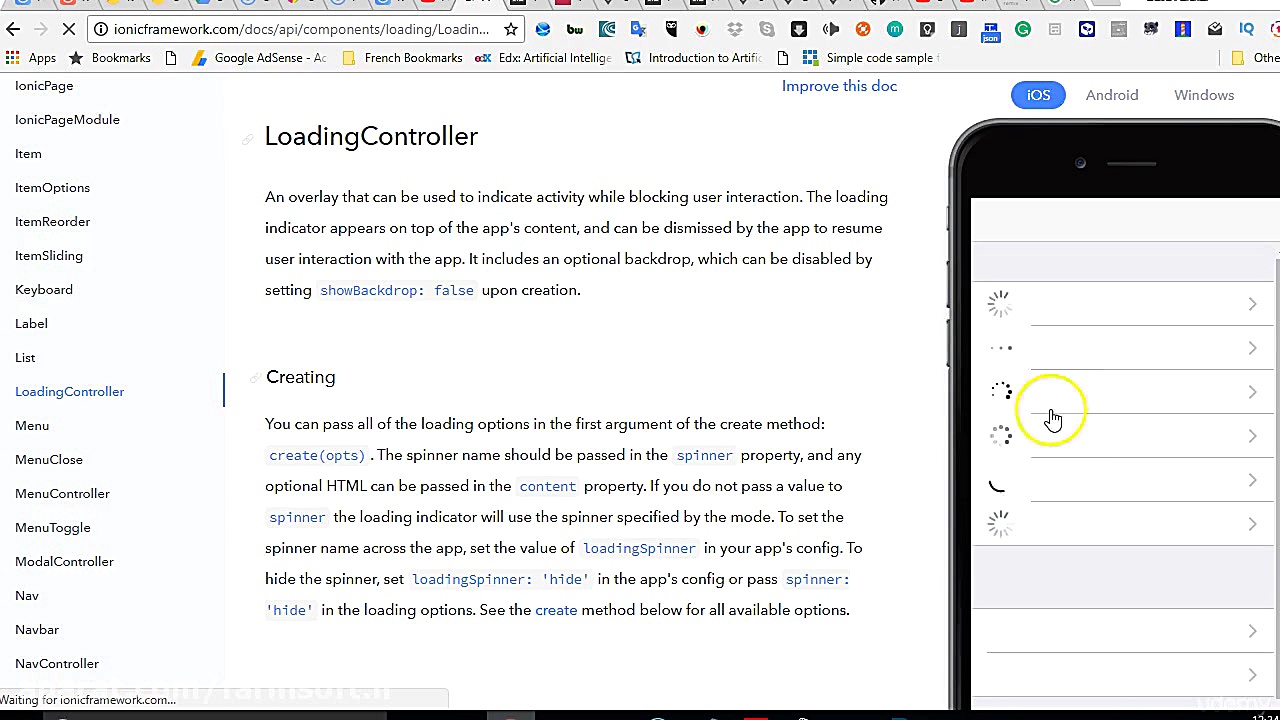
Task: Open the Navbar sidebar entry
Action: 37,630
